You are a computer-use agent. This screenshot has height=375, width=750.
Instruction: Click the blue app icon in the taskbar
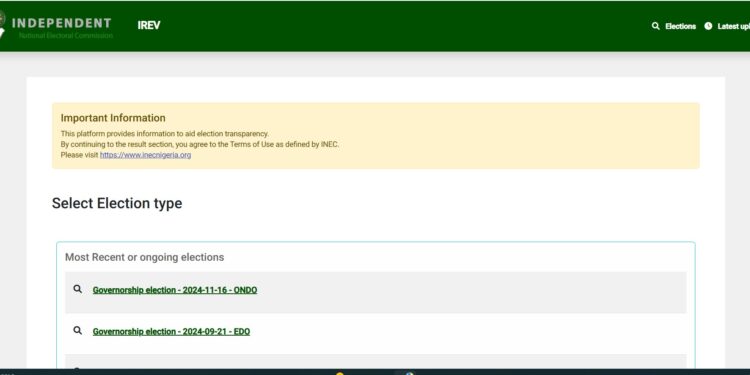point(408,373)
